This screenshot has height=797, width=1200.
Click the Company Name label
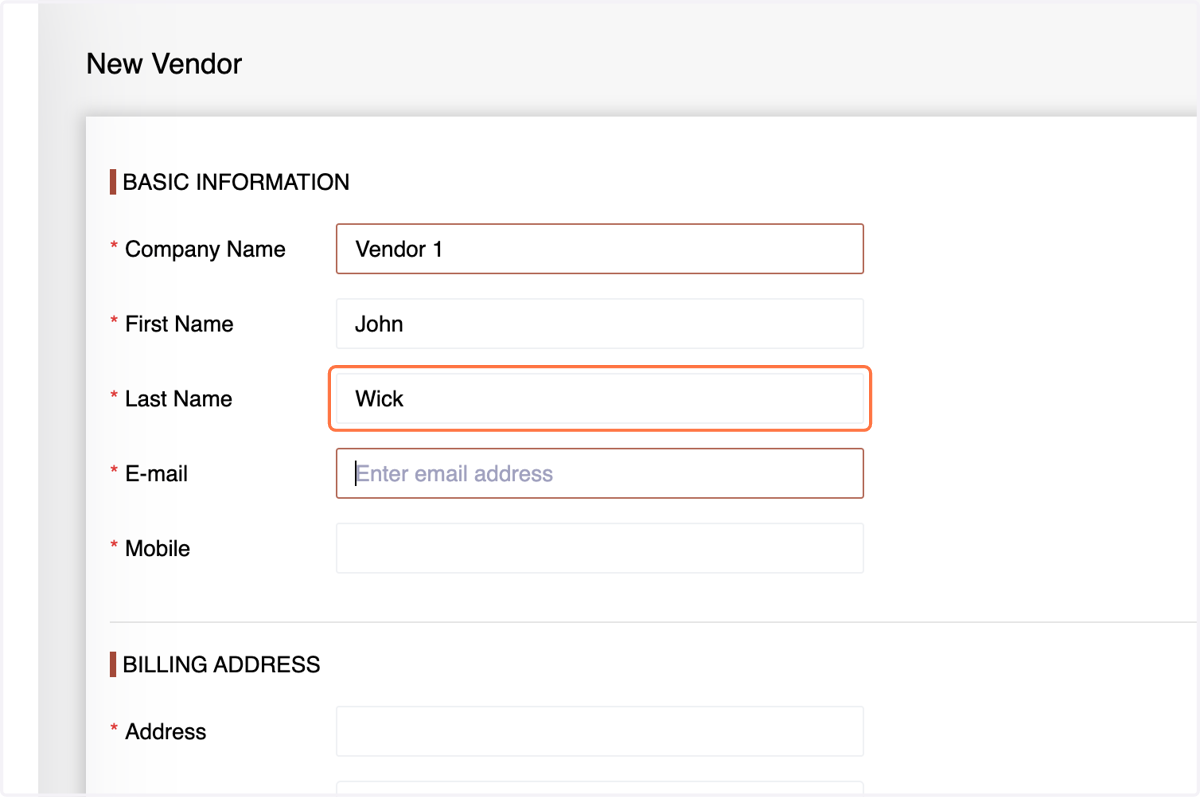click(205, 250)
